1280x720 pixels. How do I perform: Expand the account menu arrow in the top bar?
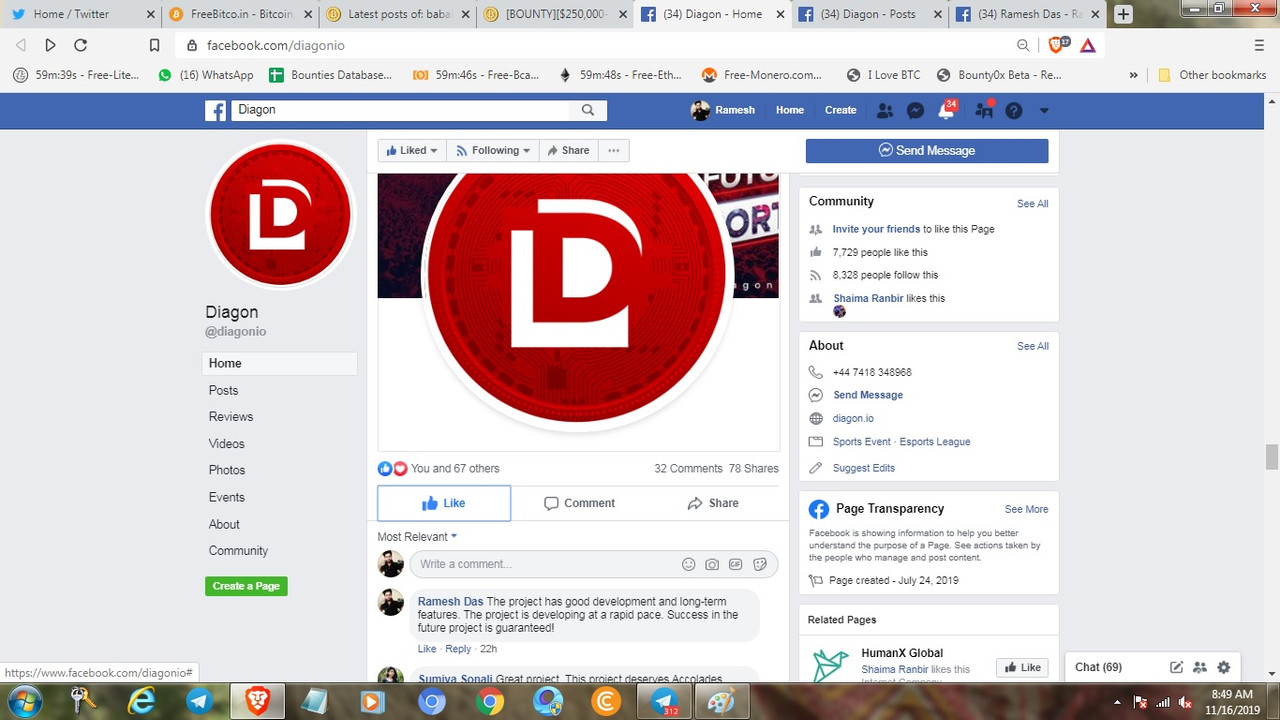tap(1044, 110)
